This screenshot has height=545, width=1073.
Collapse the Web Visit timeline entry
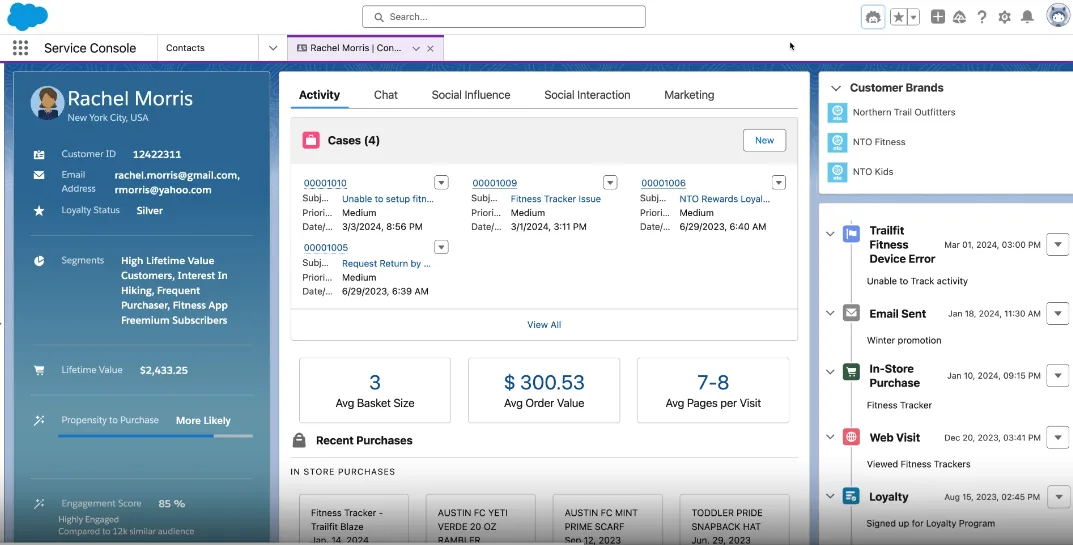(830, 437)
